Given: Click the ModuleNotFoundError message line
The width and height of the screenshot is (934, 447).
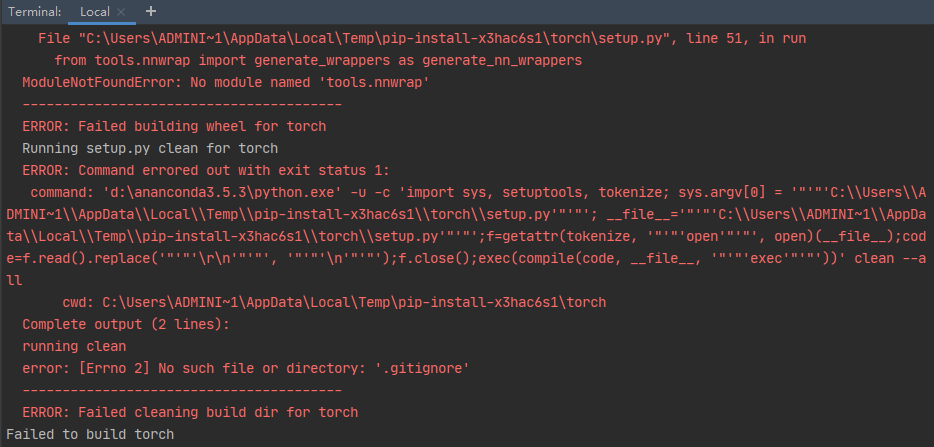Looking at the screenshot, I should pos(226,83).
